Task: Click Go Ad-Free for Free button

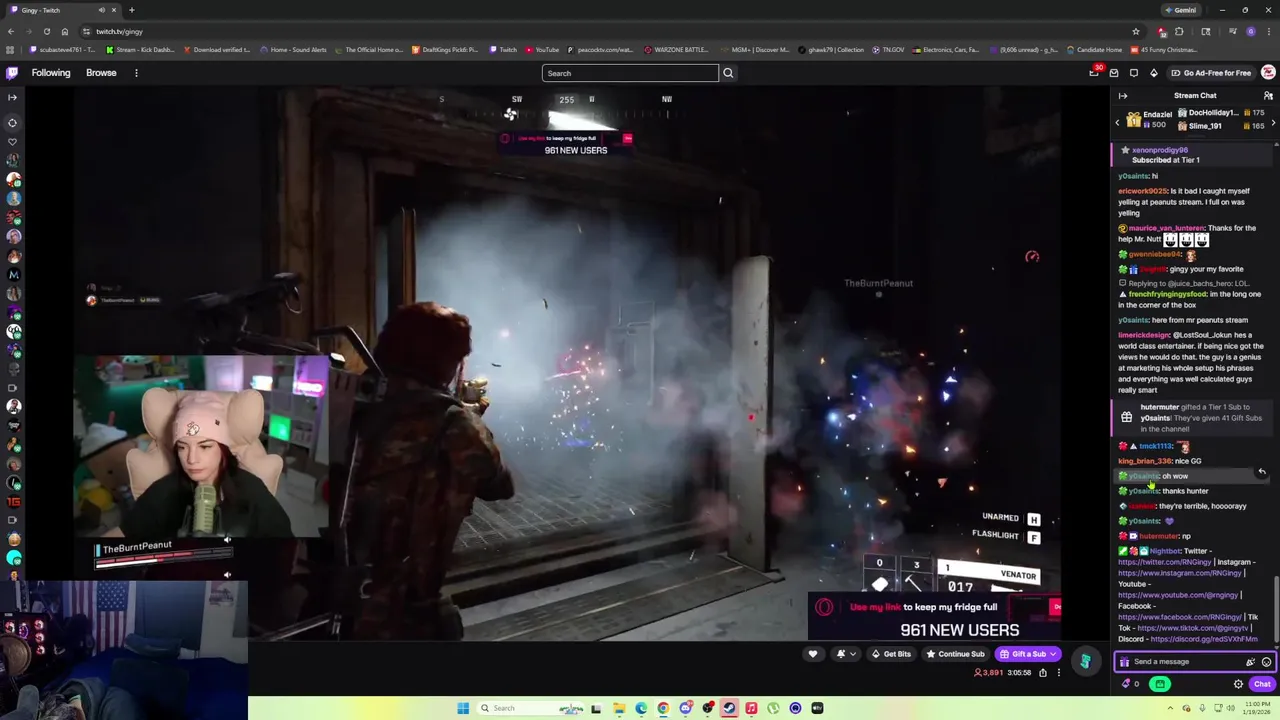Action: click(x=1209, y=73)
